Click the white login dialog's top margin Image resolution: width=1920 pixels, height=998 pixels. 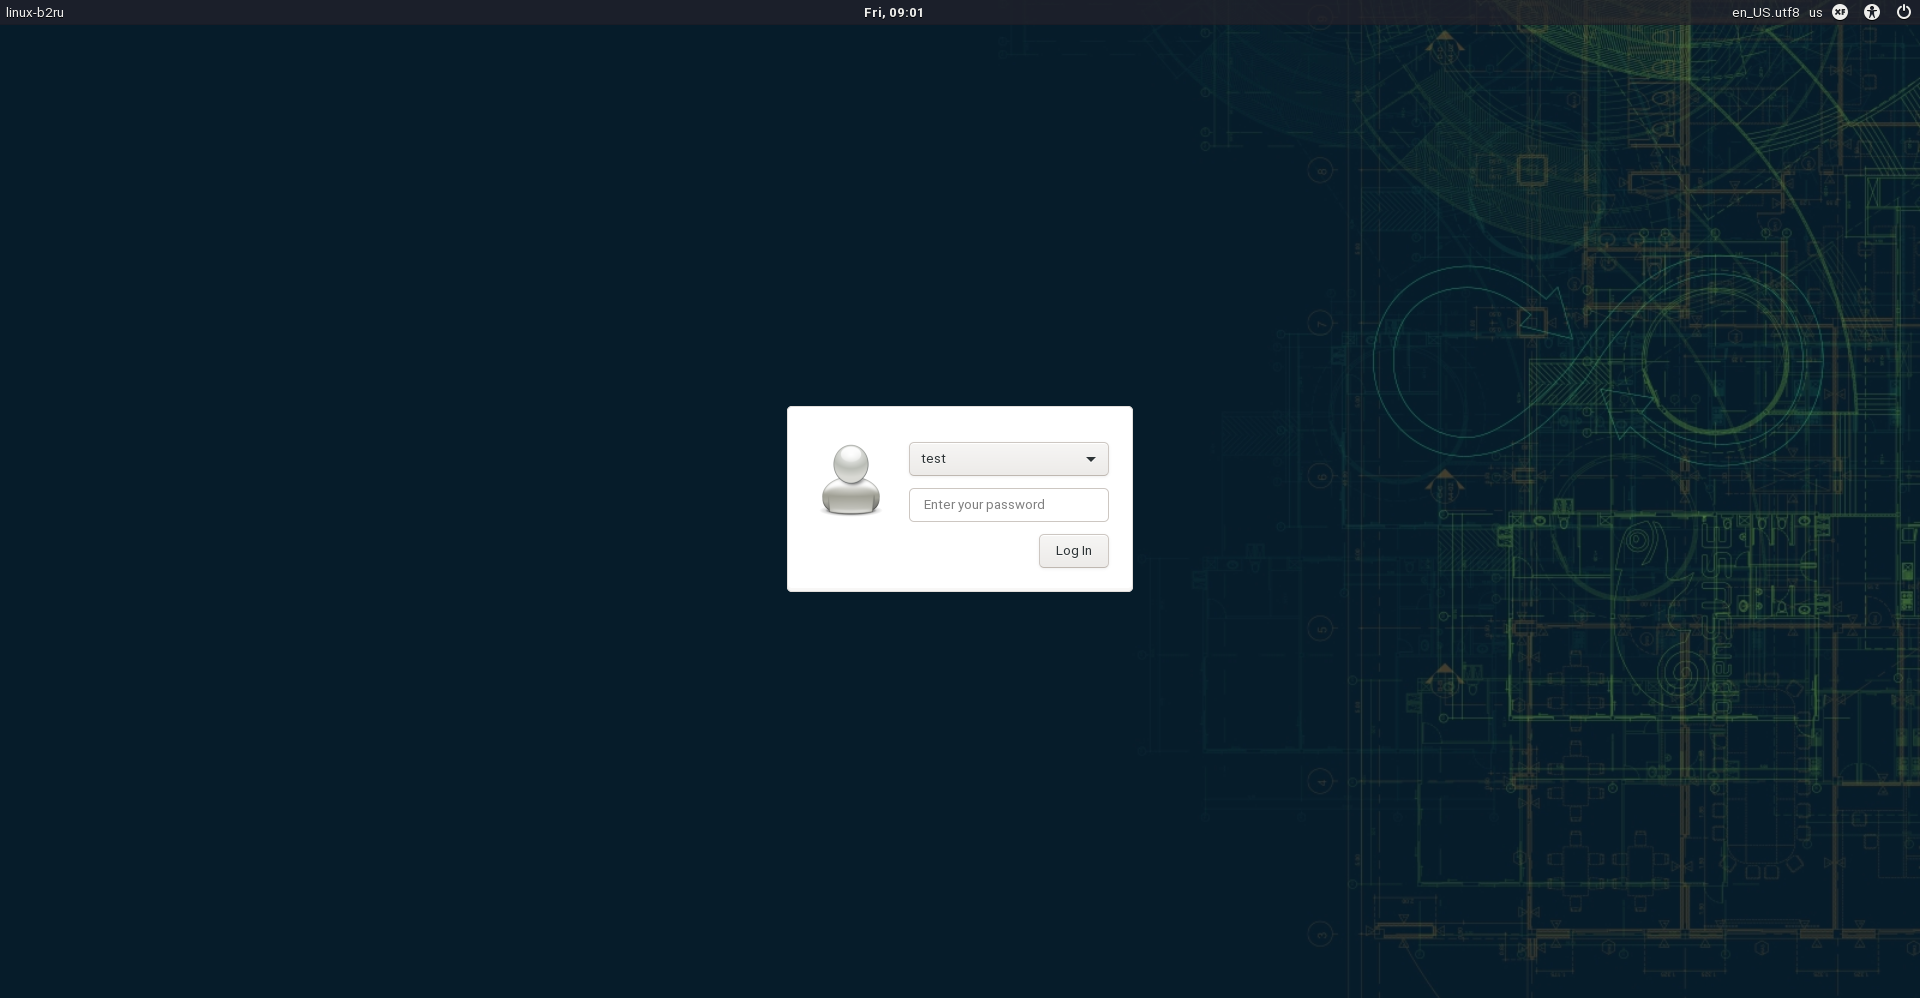[x=960, y=422]
